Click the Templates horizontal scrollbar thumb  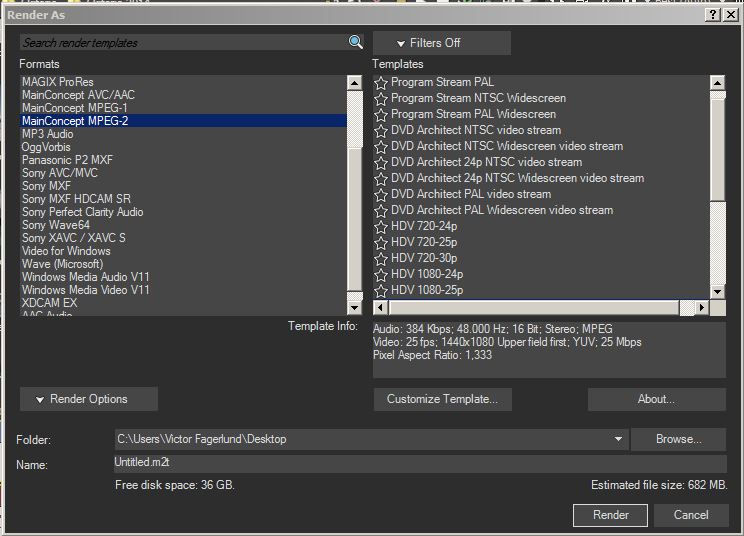click(534, 307)
